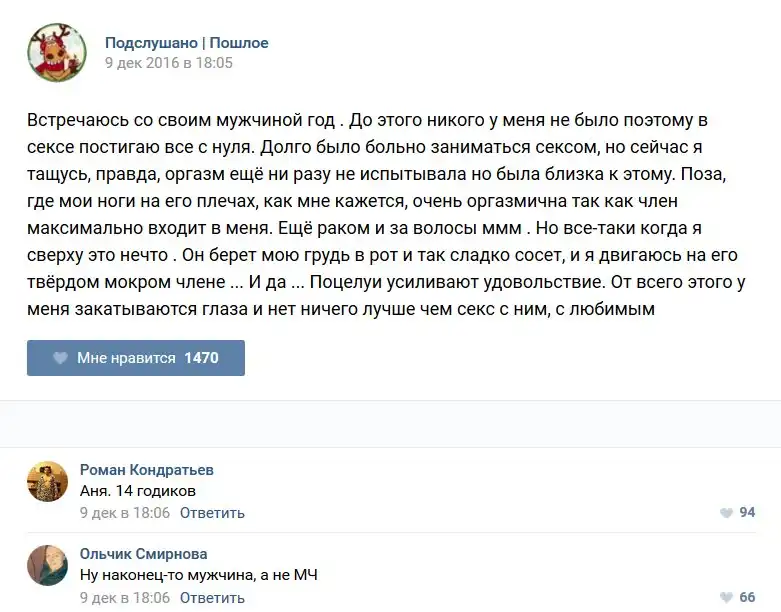781x612 pixels.
Task: Open Ольчик Смирнова's profile via her name
Action: (143, 554)
